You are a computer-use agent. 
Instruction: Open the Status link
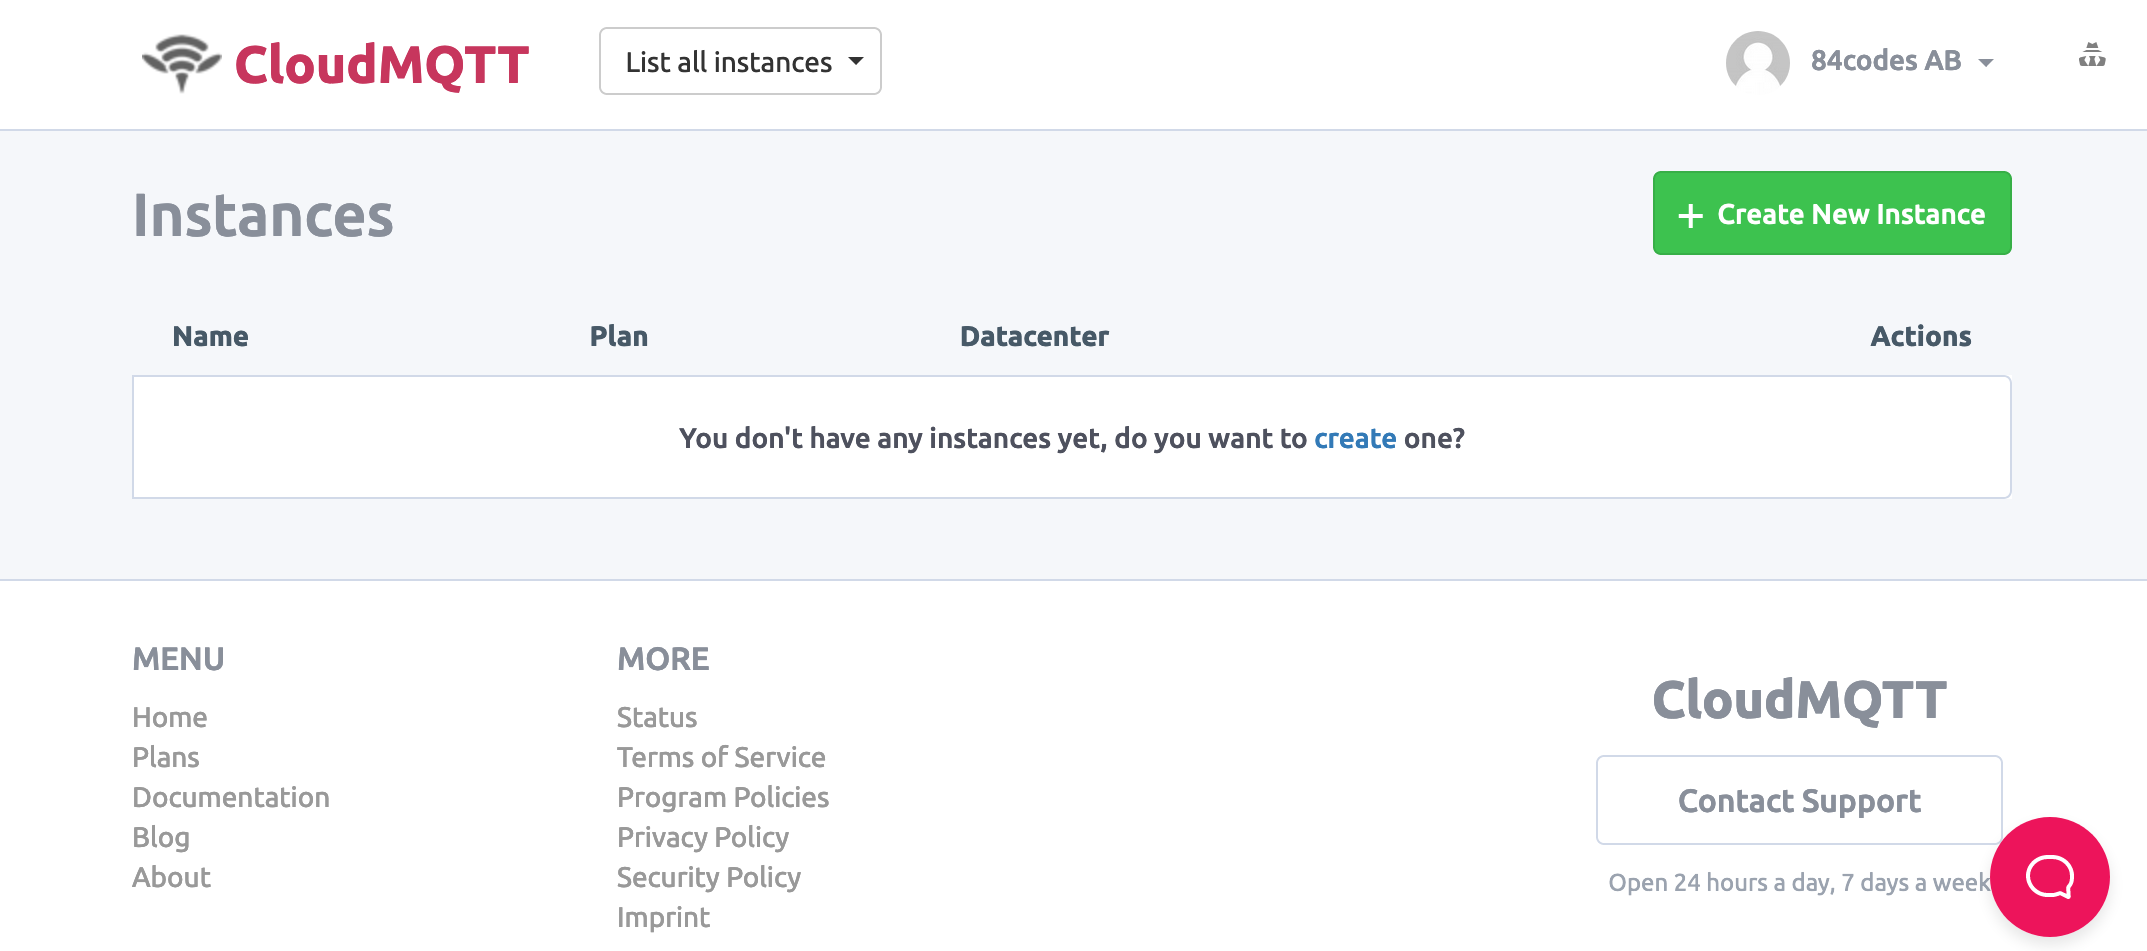(x=657, y=717)
